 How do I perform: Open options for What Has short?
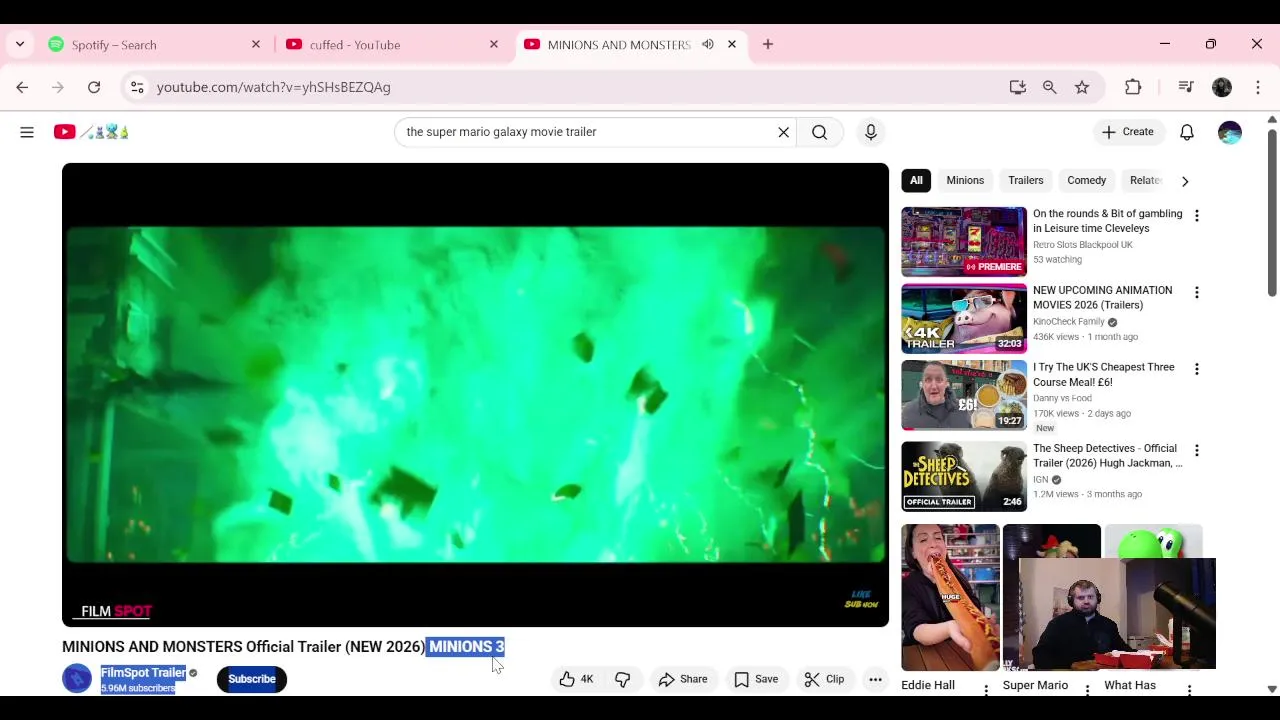click(x=1189, y=690)
